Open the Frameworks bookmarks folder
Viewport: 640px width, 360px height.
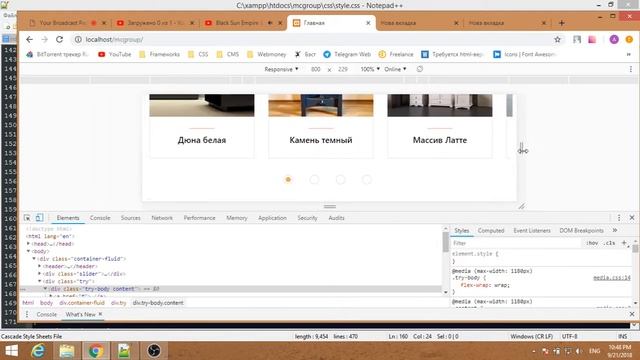160,54
